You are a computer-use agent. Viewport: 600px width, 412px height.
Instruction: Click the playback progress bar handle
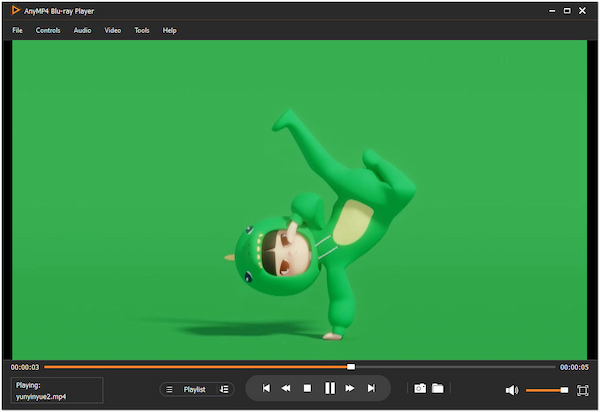351,367
